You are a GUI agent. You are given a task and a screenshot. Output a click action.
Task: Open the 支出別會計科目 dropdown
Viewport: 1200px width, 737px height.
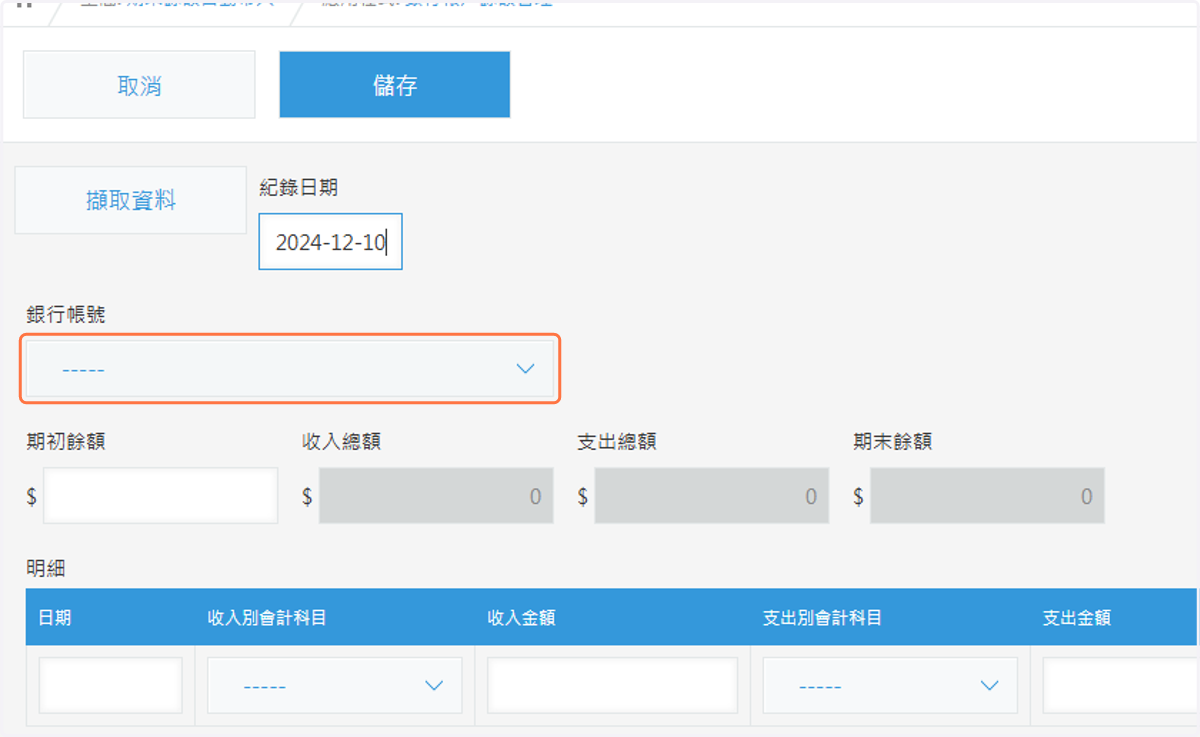click(890, 685)
